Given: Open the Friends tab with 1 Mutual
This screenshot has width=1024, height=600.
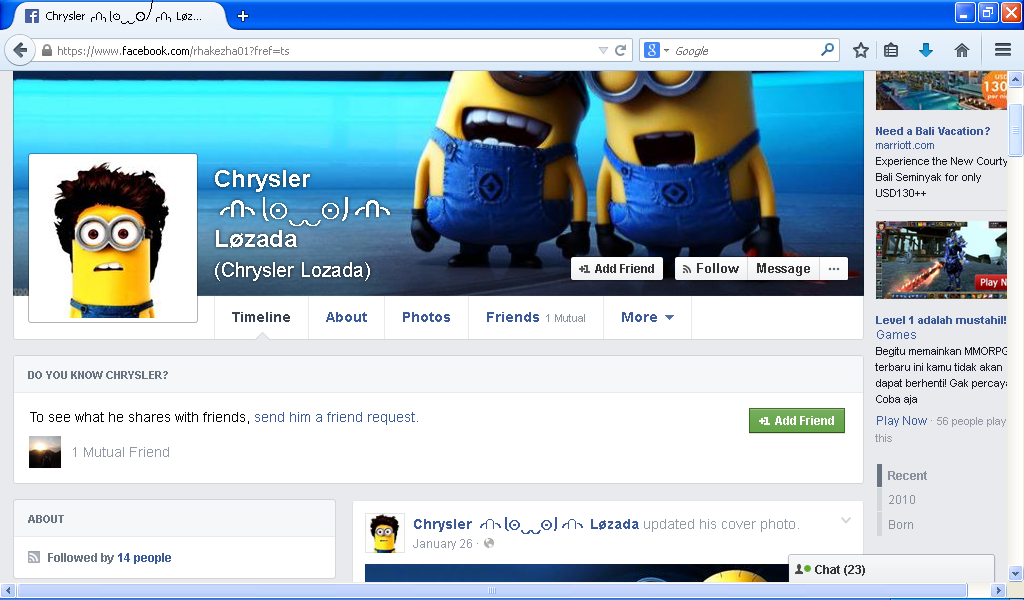Looking at the screenshot, I should tap(536, 317).
